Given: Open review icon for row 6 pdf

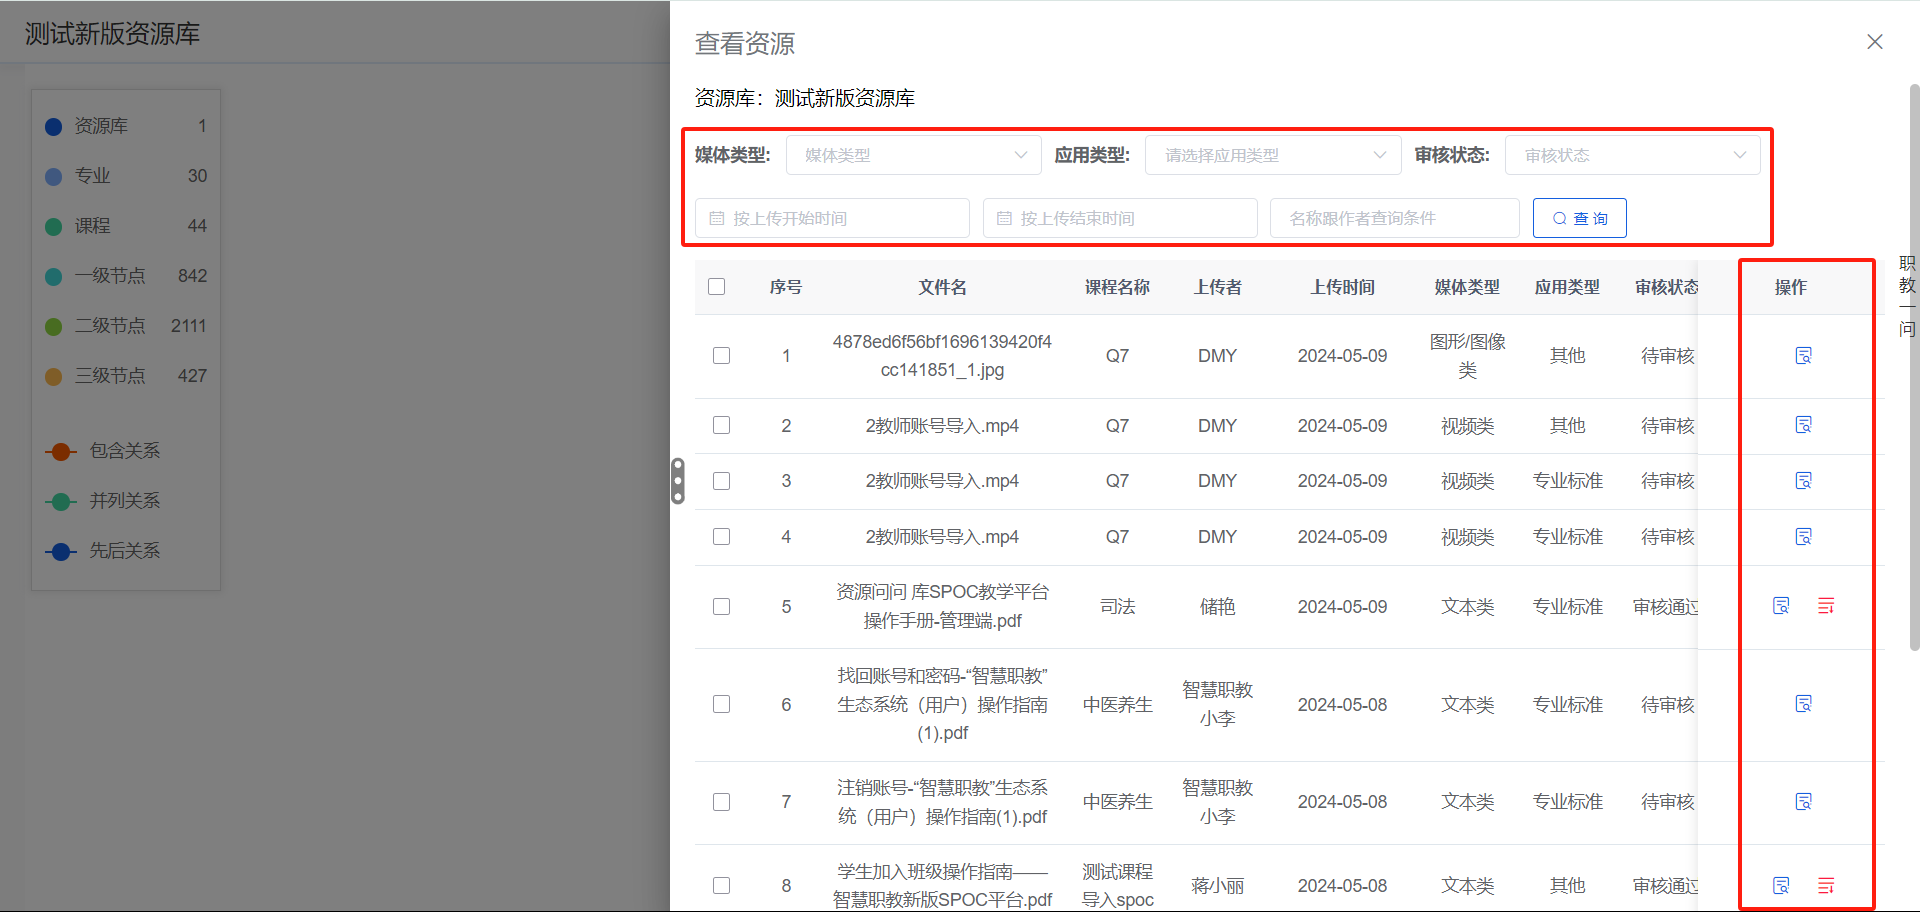Looking at the screenshot, I should (1803, 704).
